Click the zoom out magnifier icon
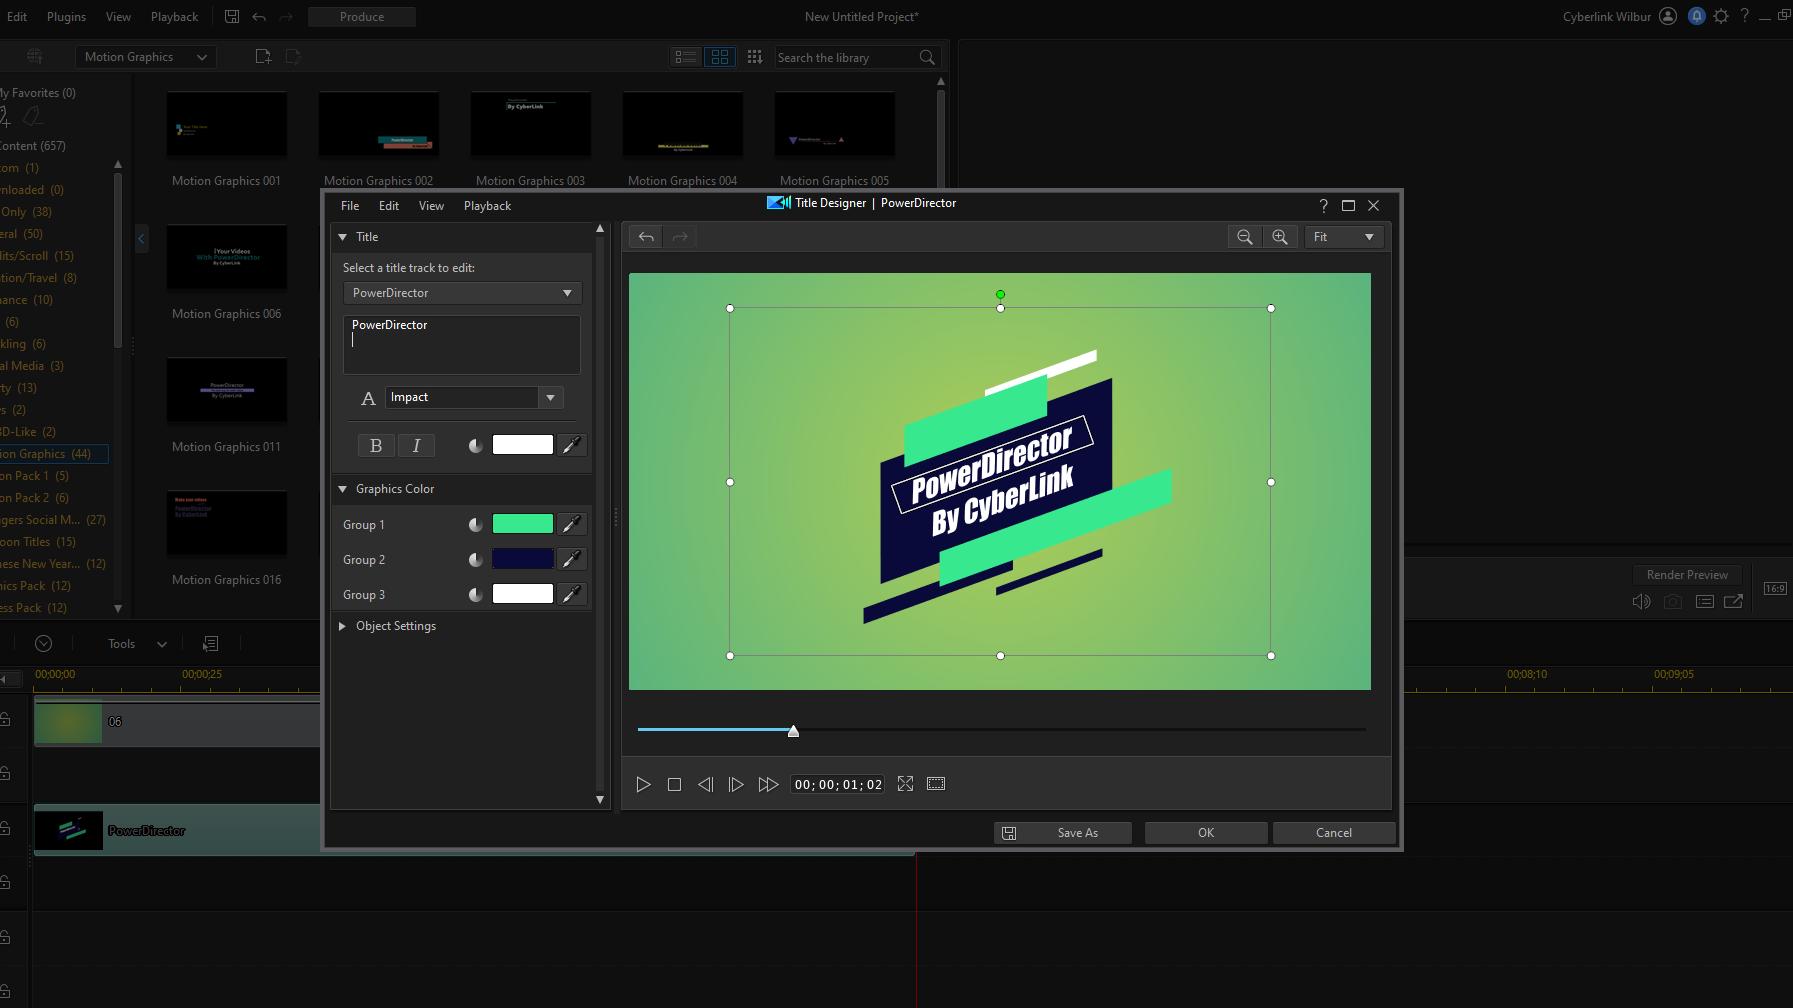Screen dimensions: 1793x1008 (x=1244, y=237)
